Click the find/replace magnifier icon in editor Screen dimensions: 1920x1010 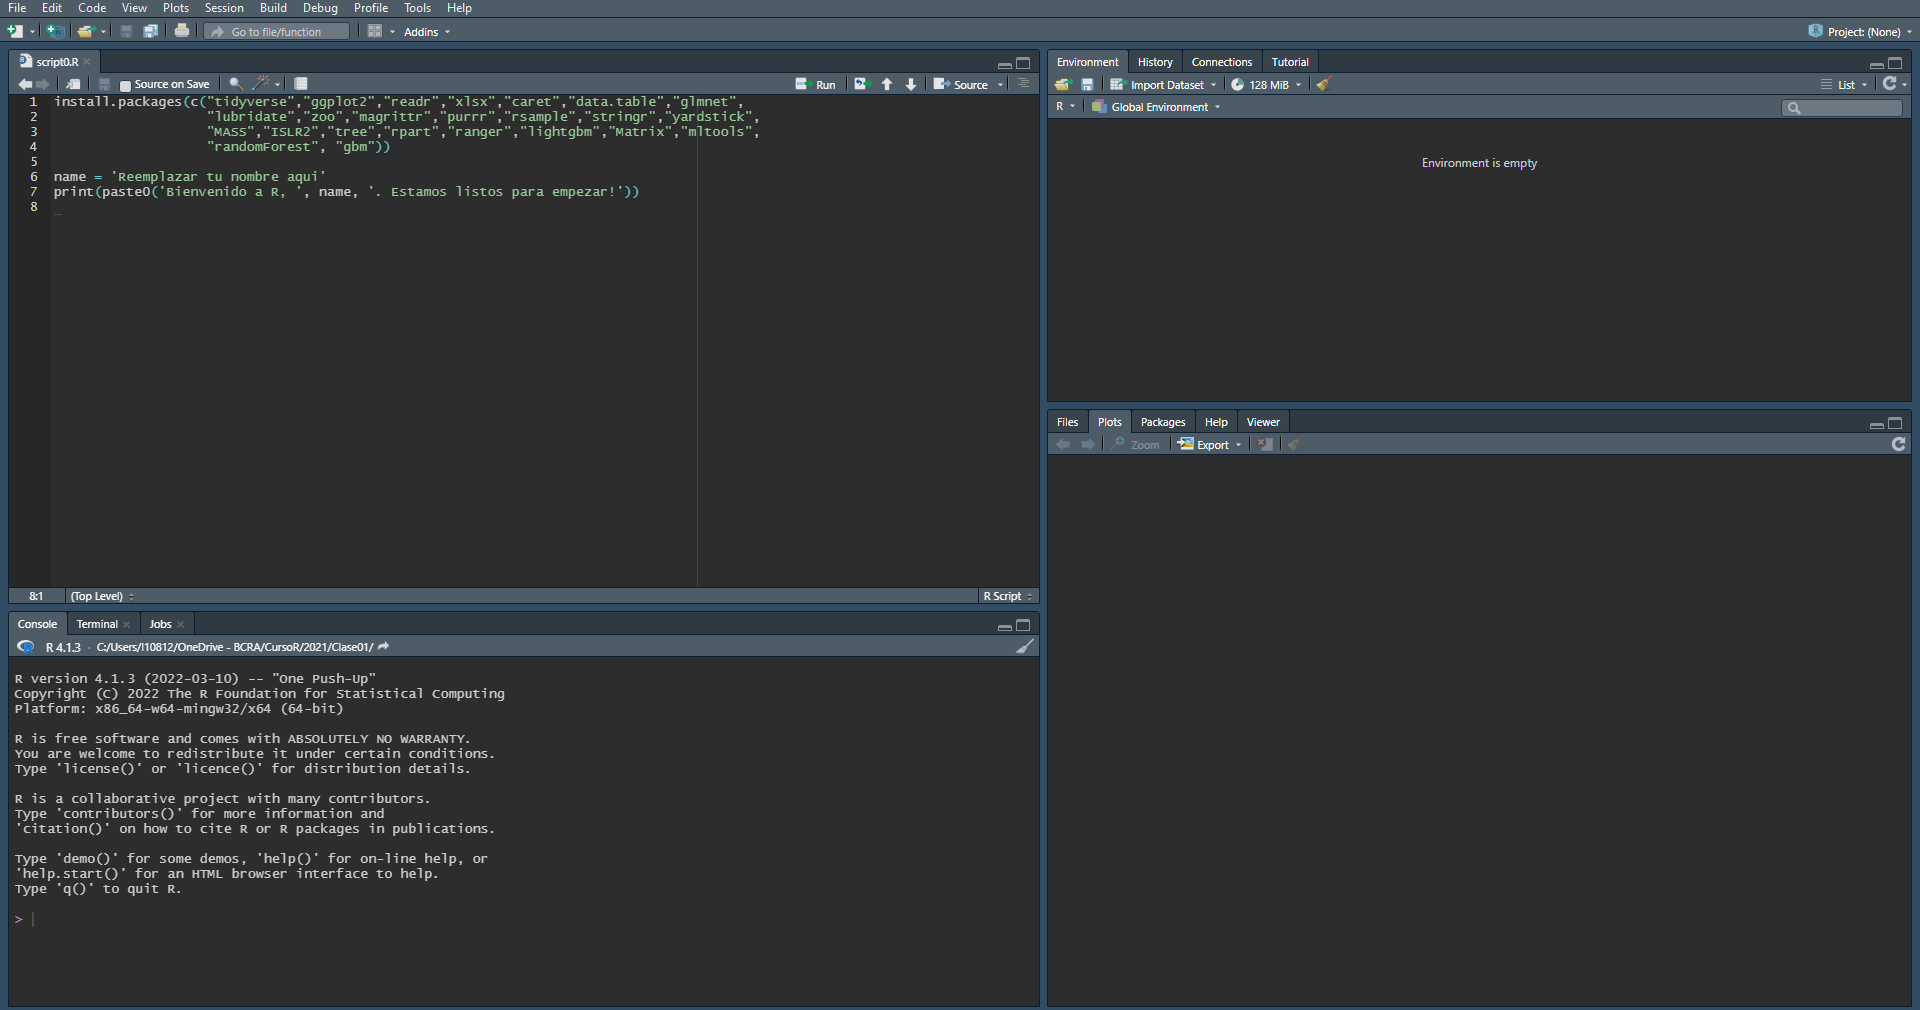tap(236, 84)
